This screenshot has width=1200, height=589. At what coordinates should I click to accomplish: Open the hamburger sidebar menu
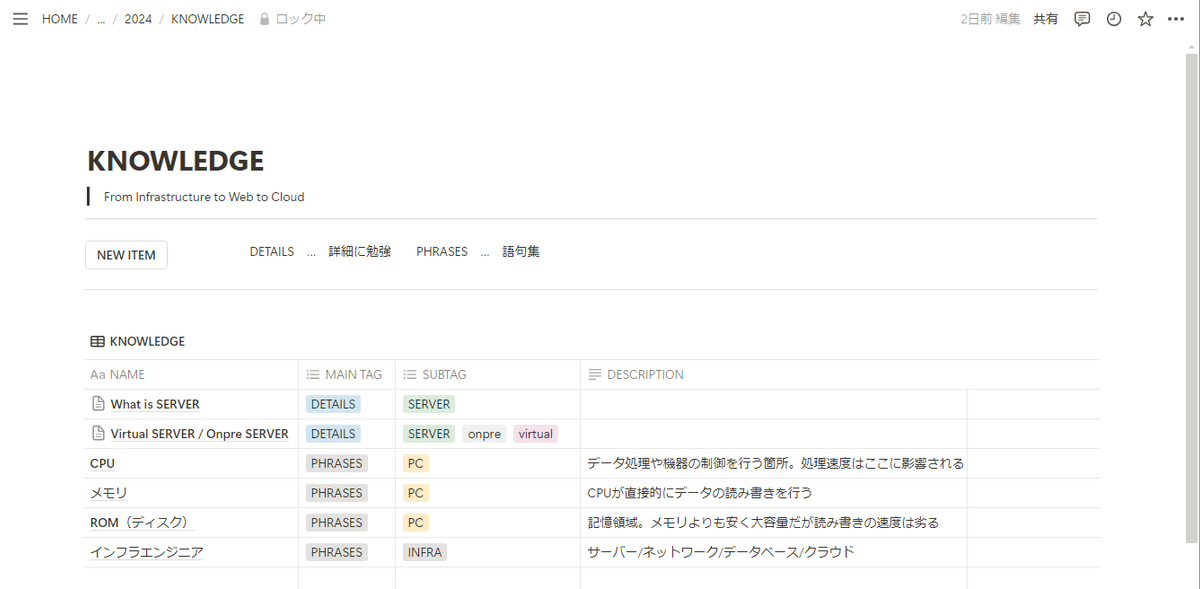[x=20, y=19]
